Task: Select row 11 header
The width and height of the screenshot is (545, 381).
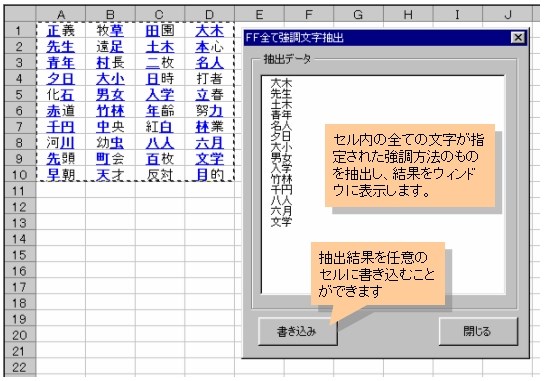Action: pos(19,191)
